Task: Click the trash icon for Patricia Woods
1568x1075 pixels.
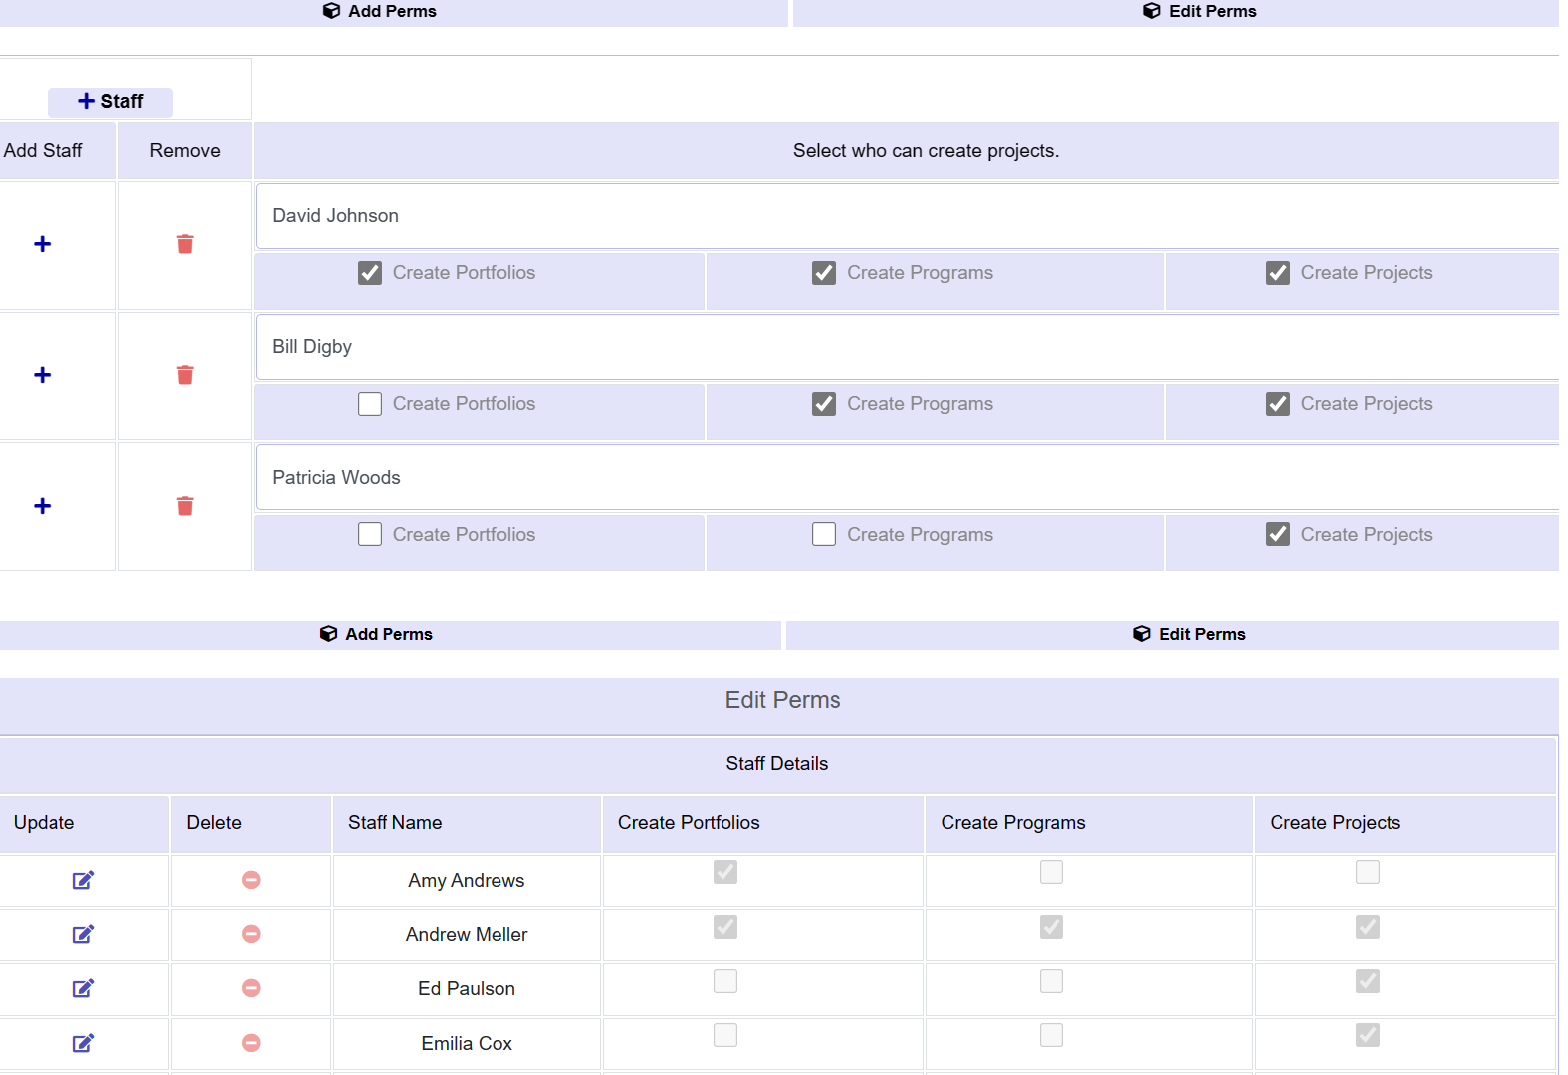Action: point(185,506)
